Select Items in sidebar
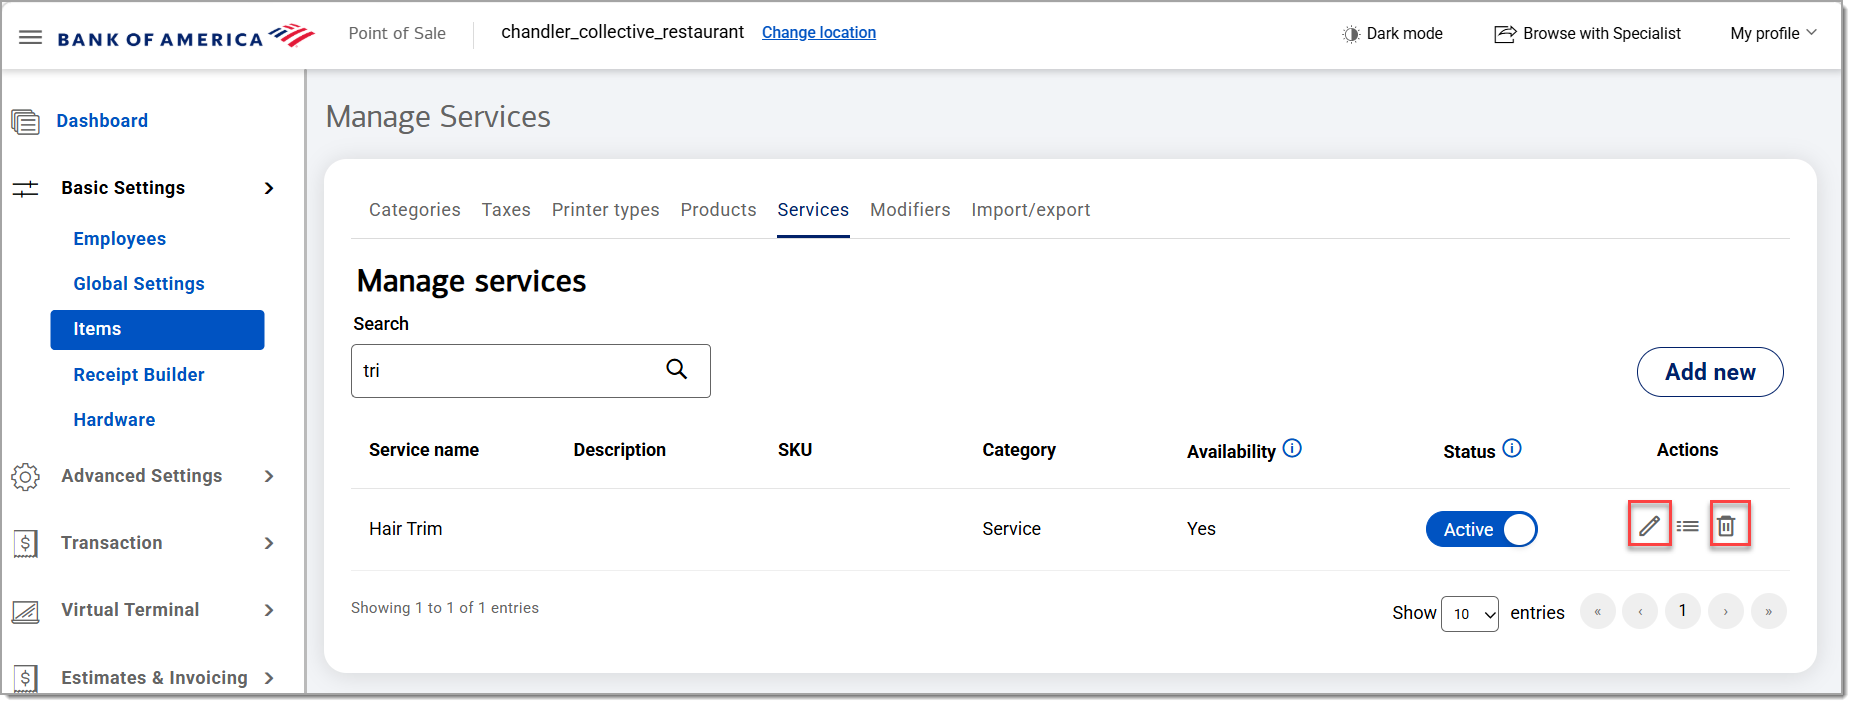Viewport: 1853px width, 705px height. pyautogui.click(x=158, y=330)
